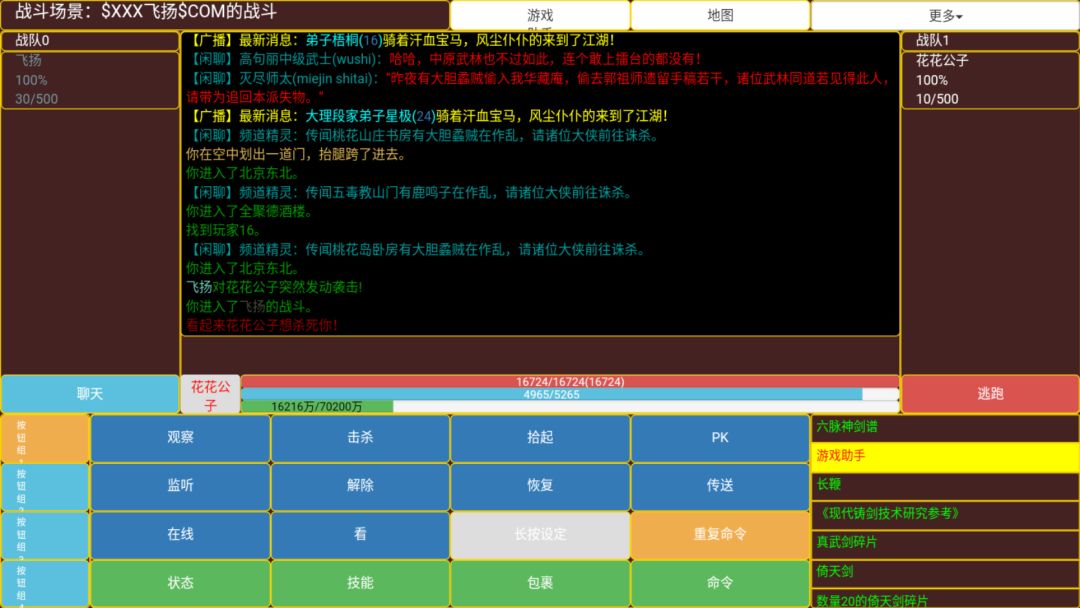Select the 花花公子 target button

pyautogui.click(x=208, y=394)
